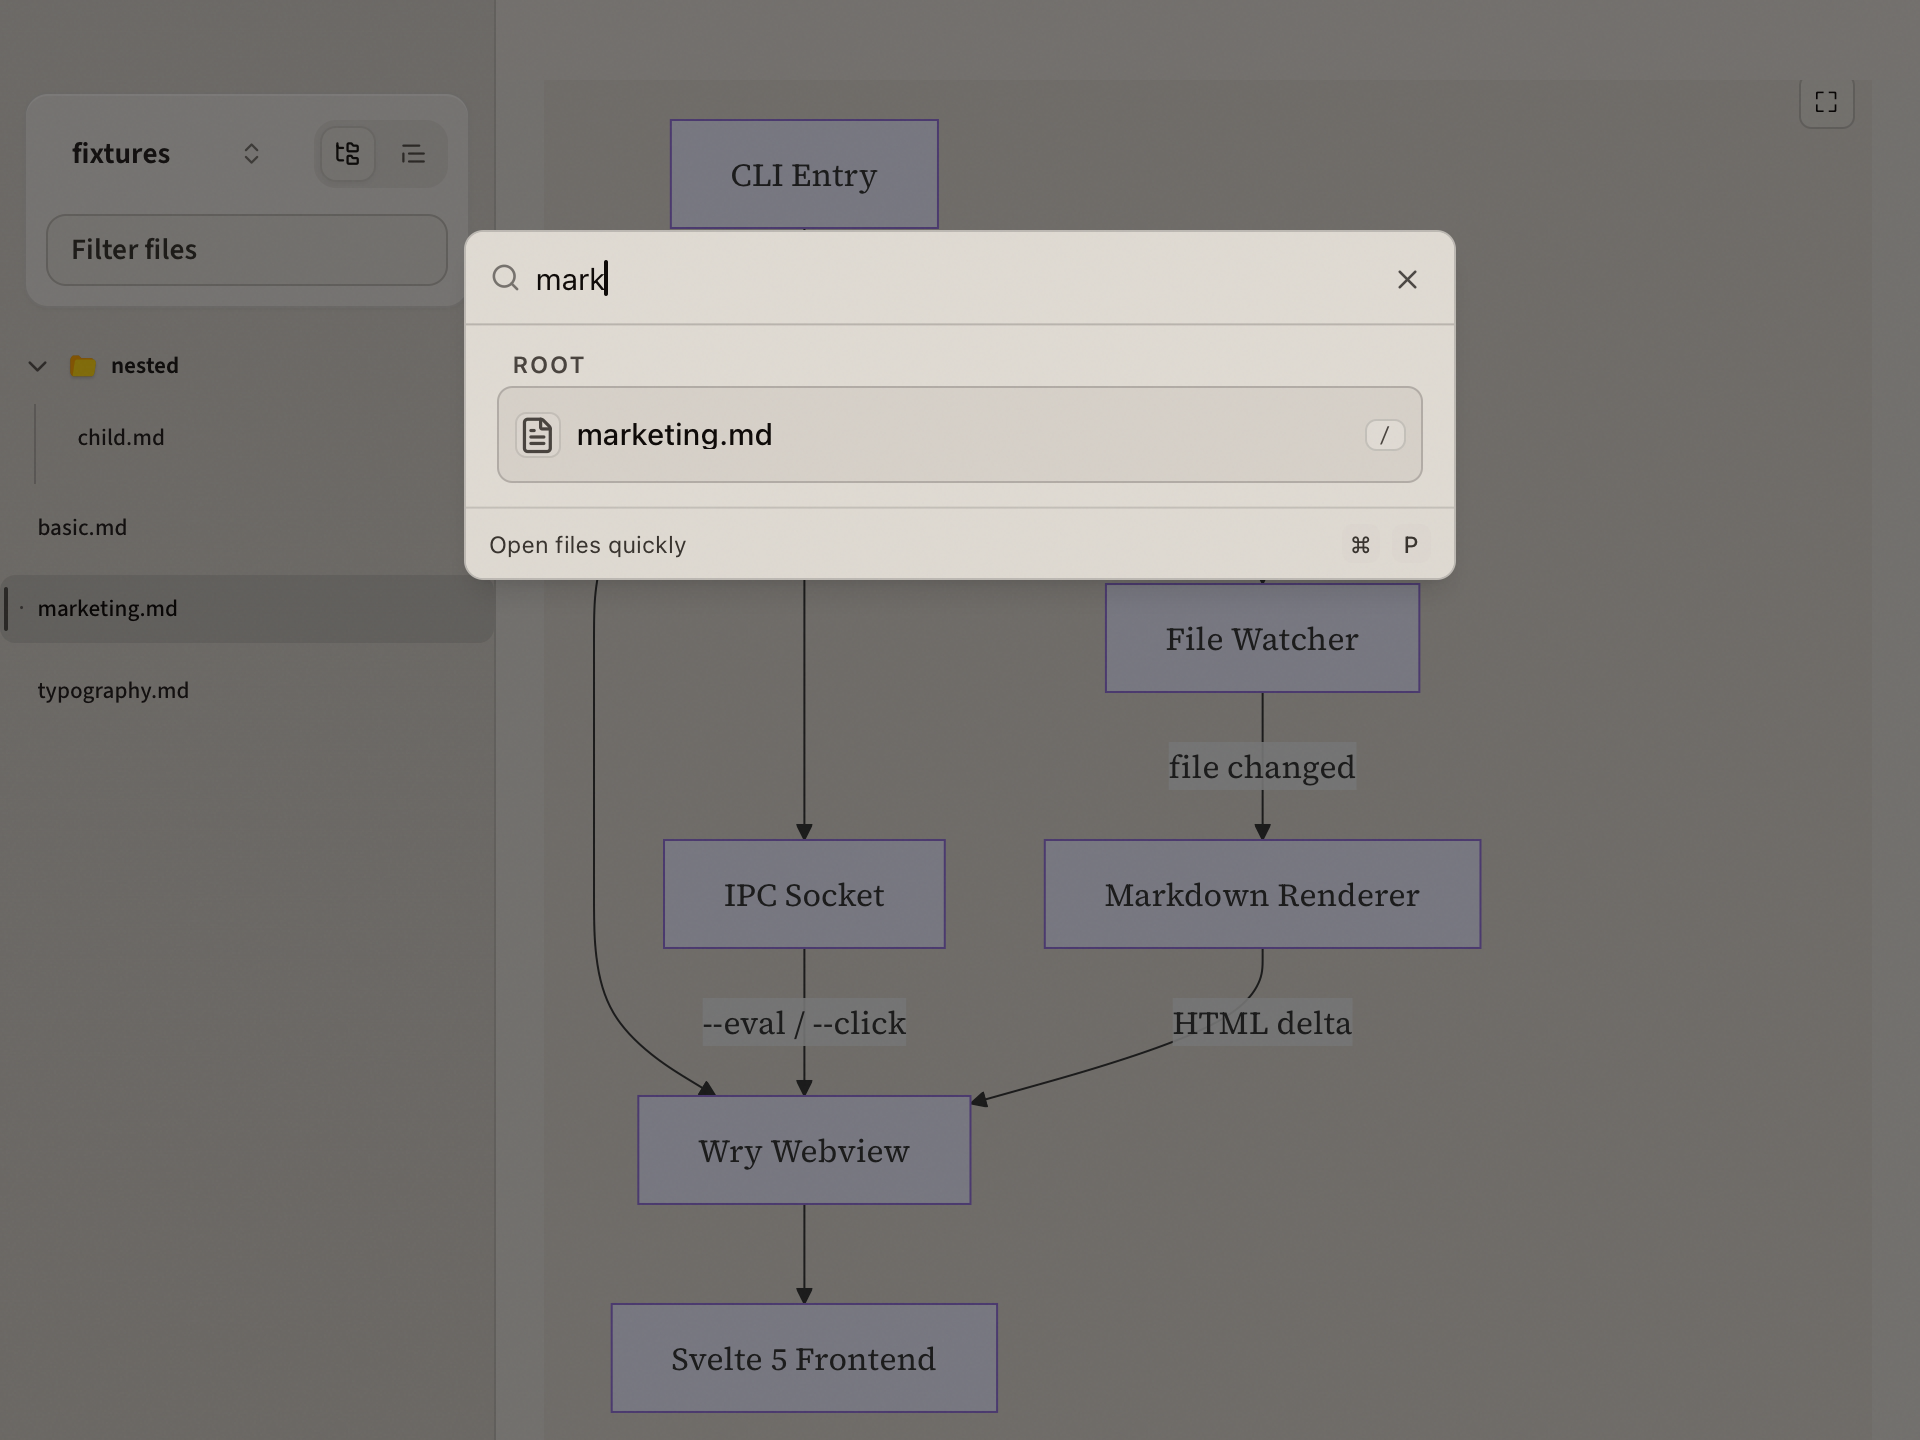Toggle the tree view mode icon
1920x1440 pixels.
point(347,153)
